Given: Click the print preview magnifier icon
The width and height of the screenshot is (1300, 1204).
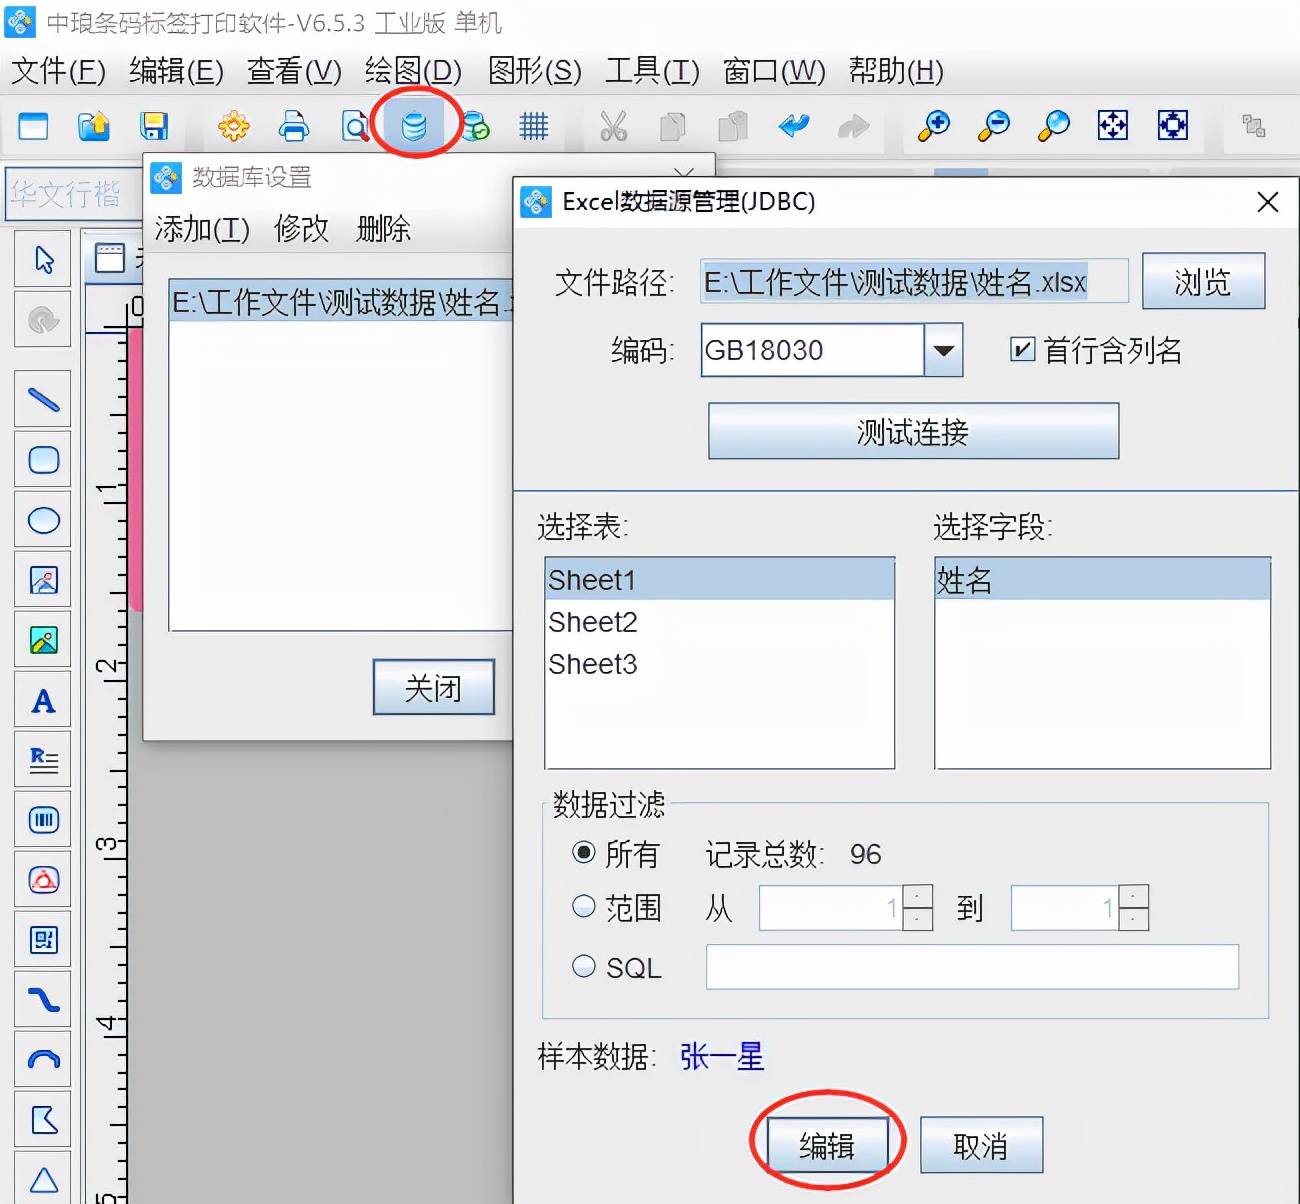Looking at the screenshot, I should tap(355, 126).
